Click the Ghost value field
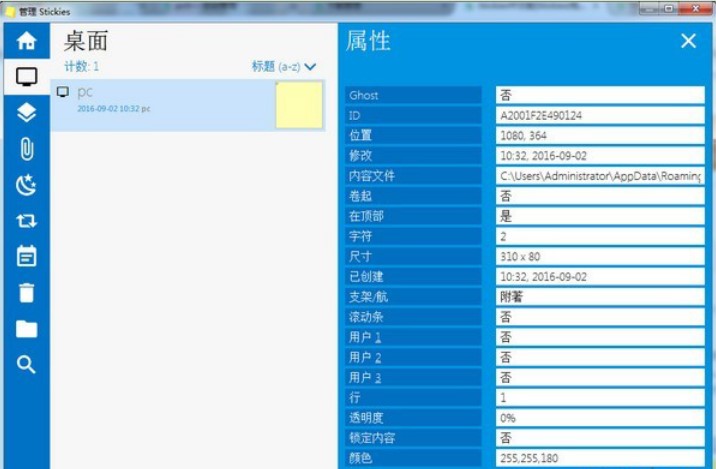The image size is (716, 469). pyautogui.click(x=600, y=95)
